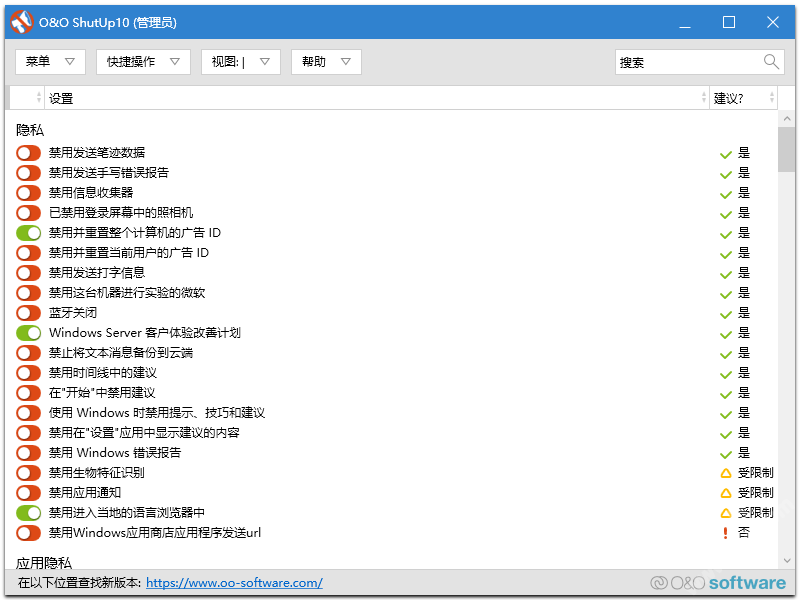The height and width of the screenshot is (600, 800).
Task: Toggle 禁用在"设置"应用中显示建议的内容 switch
Action: 28,433
